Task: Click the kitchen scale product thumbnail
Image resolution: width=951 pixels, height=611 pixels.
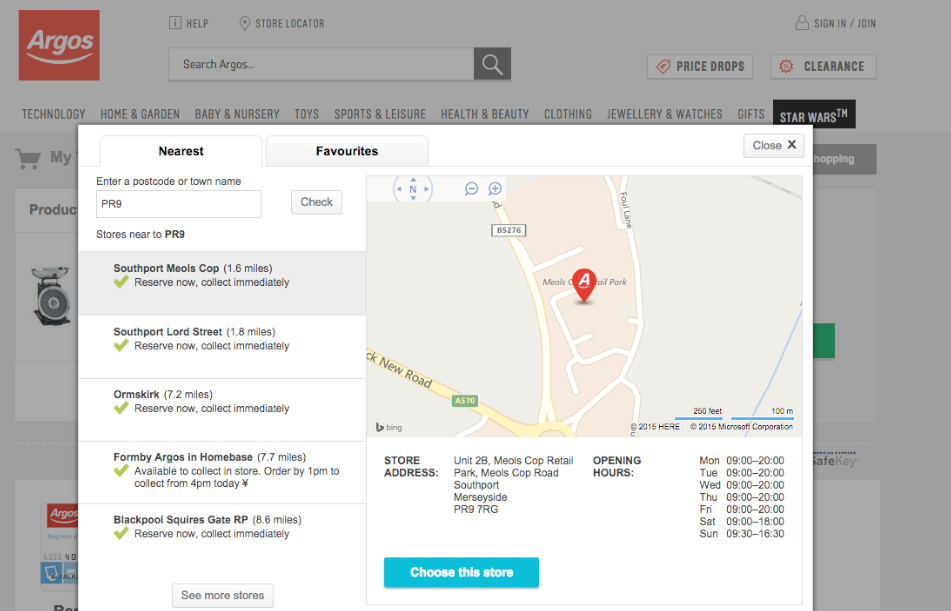Action: point(52,296)
